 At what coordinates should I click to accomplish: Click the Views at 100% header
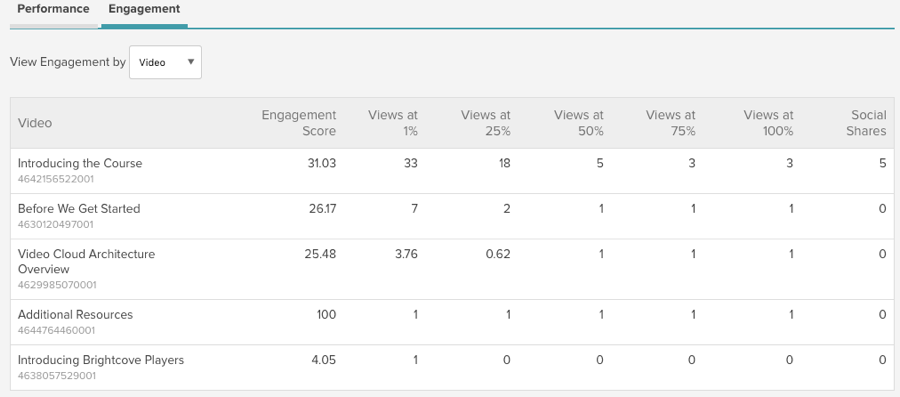[769, 123]
